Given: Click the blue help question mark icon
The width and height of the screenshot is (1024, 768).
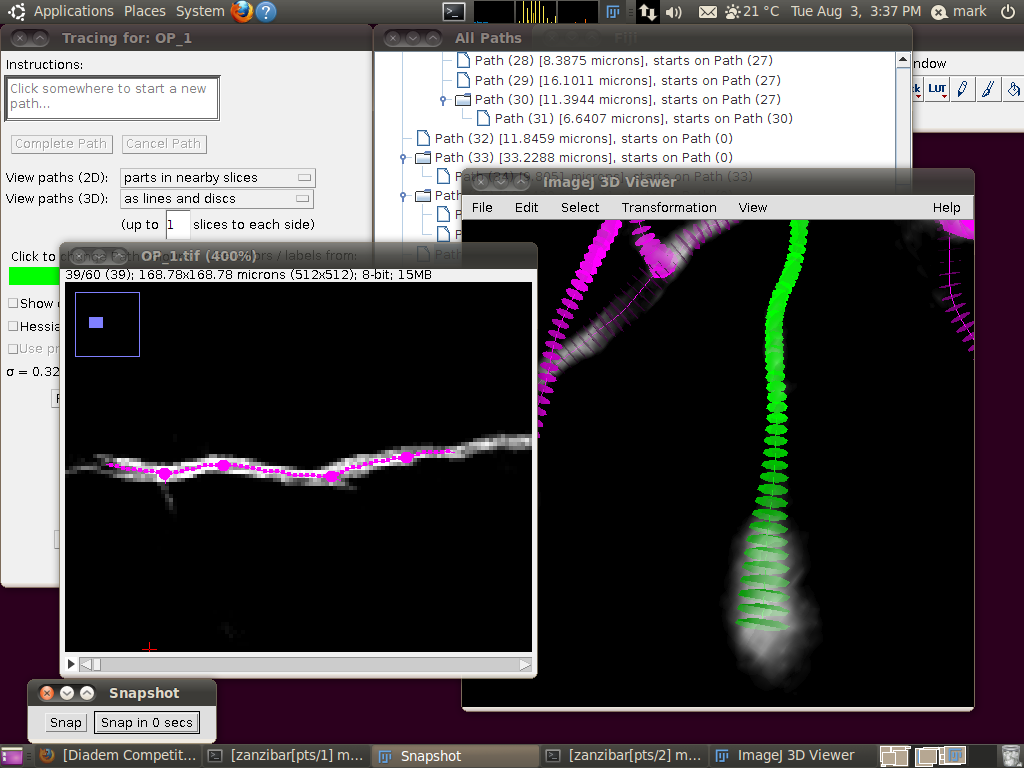Looking at the screenshot, I should tap(265, 11).
